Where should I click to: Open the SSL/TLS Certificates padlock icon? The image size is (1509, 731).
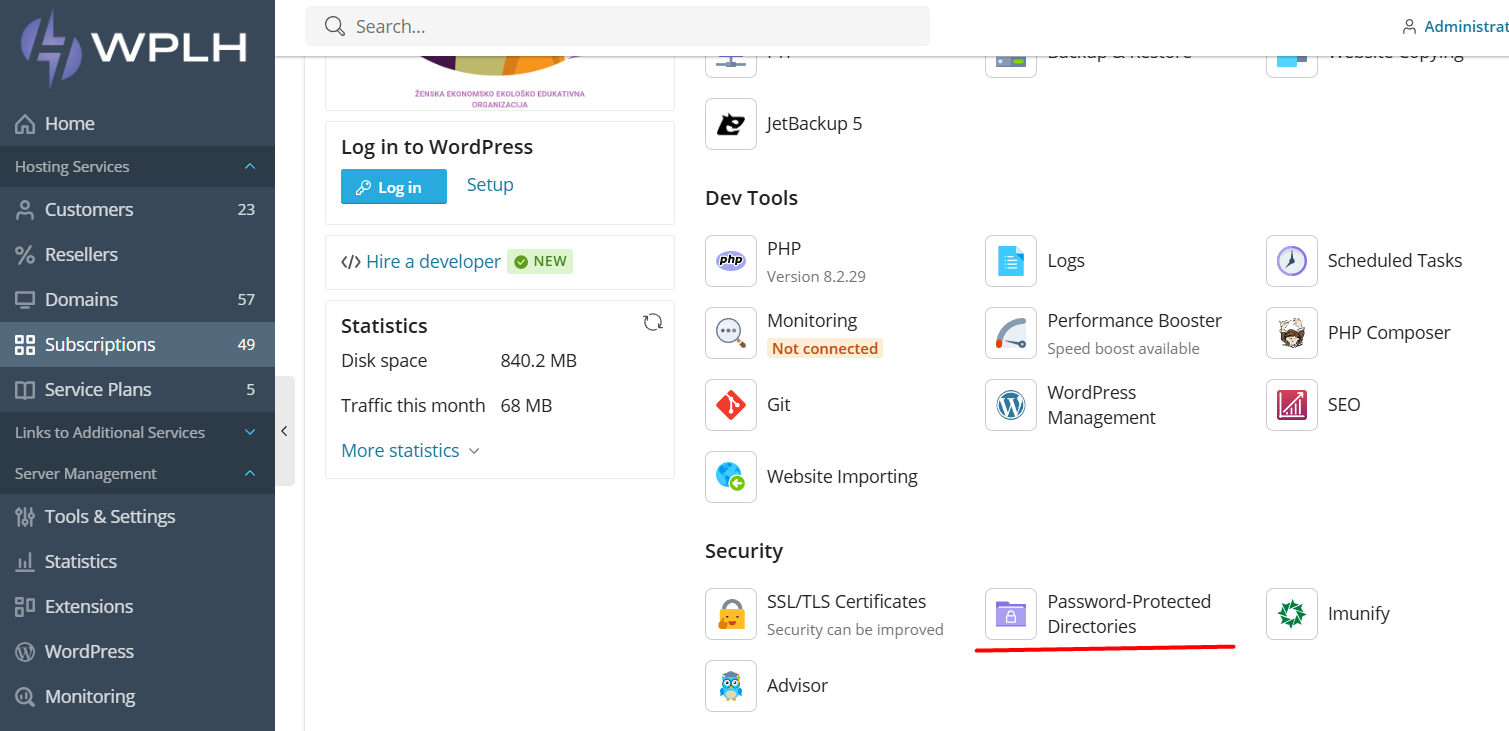pos(731,614)
